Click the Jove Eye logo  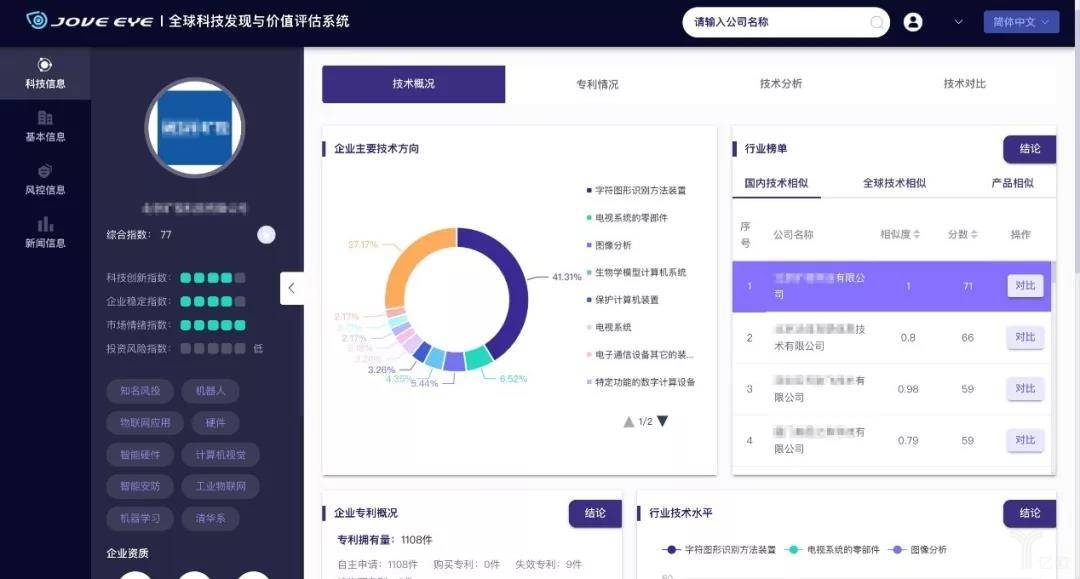point(90,21)
